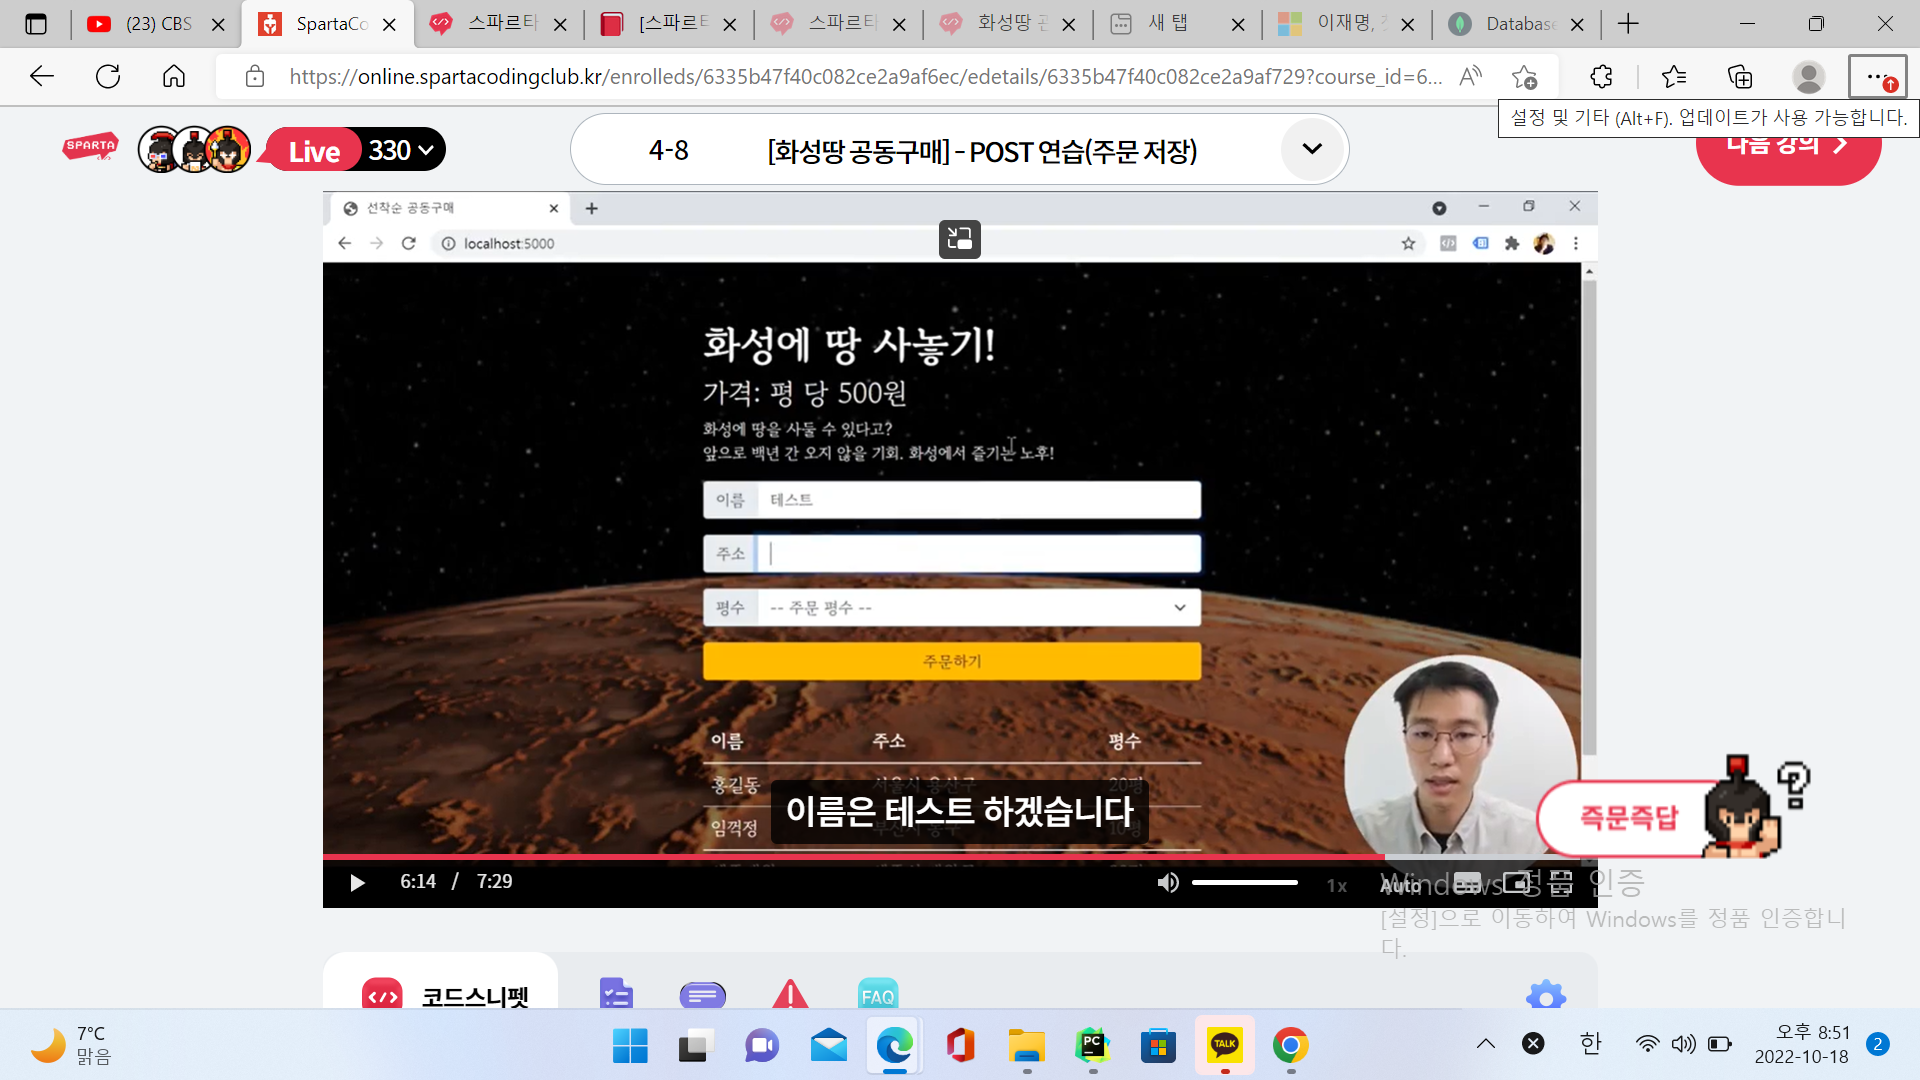Open Edge Settings and more menu
The width and height of the screenshot is (1920, 1080).
click(1877, 77)
